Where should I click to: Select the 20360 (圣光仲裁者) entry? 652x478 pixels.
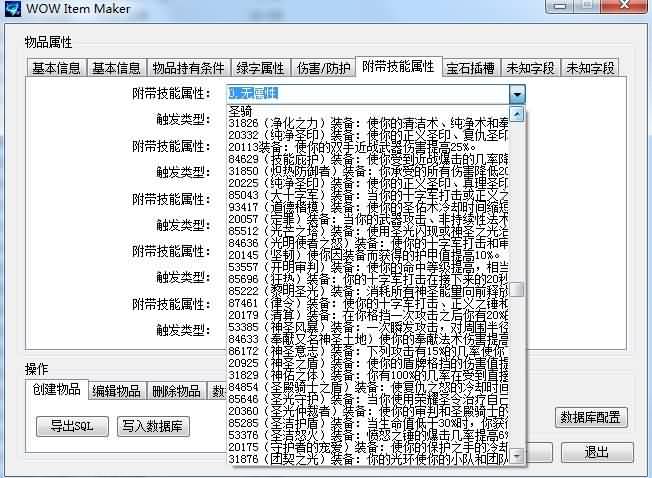click(368, 411)
